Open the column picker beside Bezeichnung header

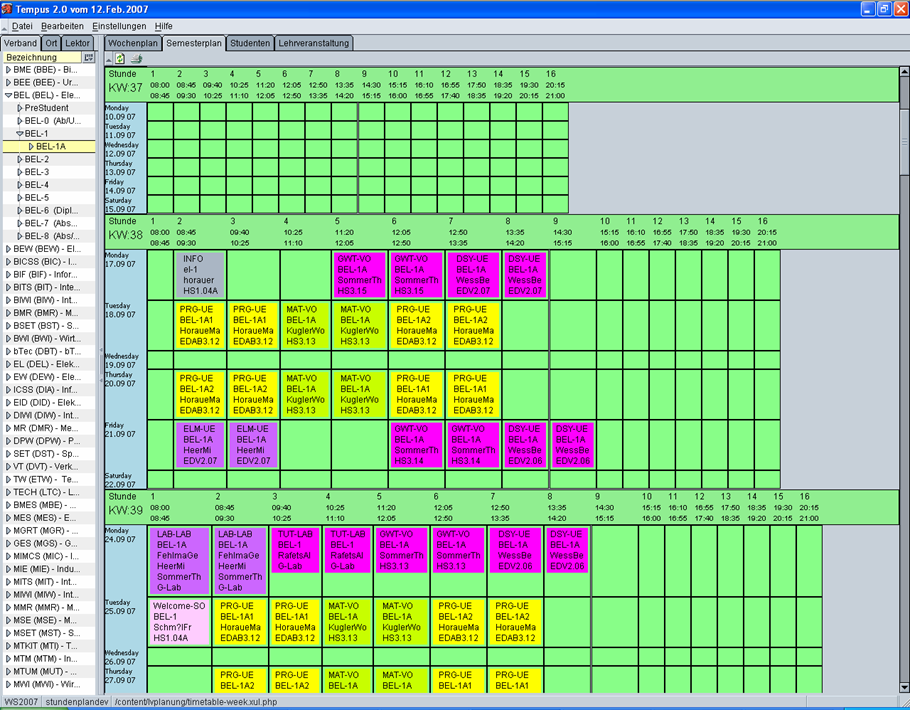[89, 58]
